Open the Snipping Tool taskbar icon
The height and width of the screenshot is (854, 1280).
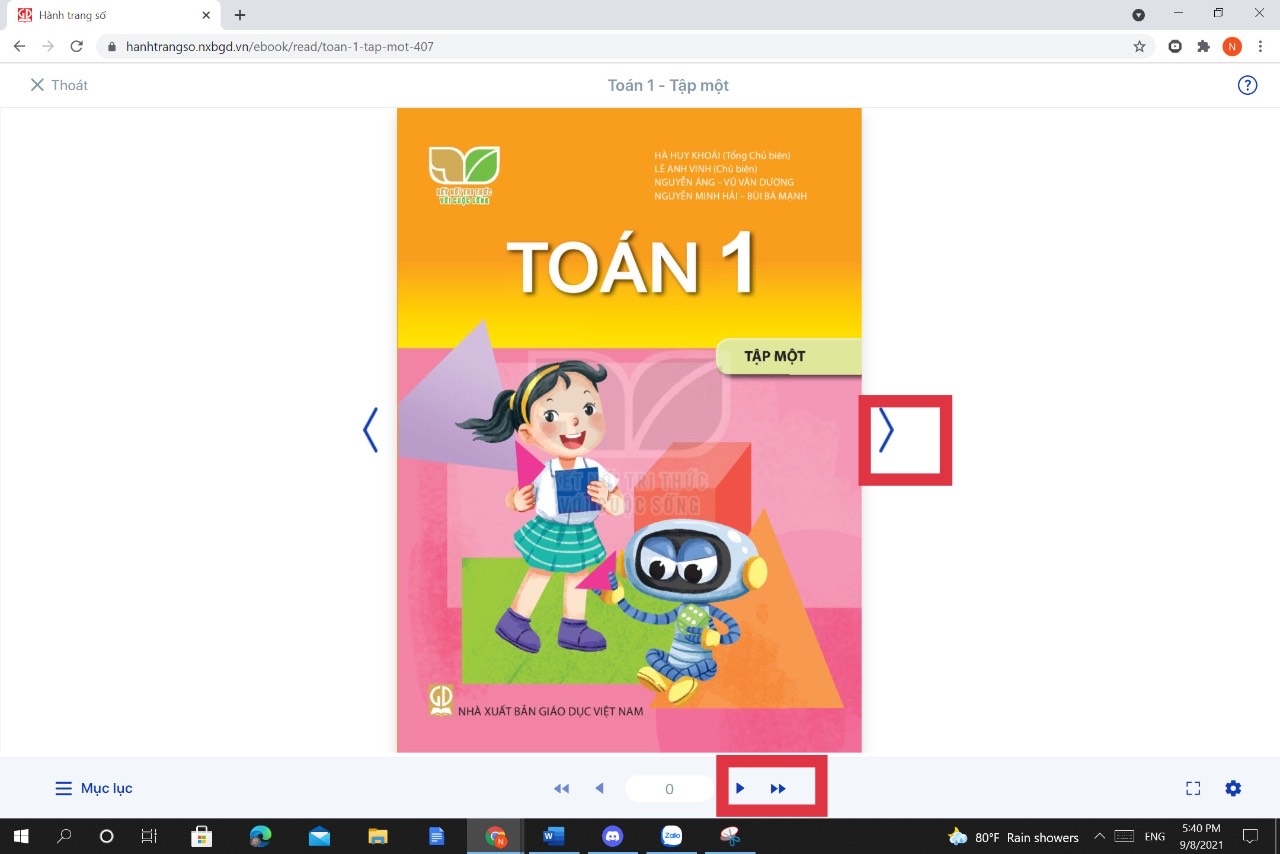point(730,836)
